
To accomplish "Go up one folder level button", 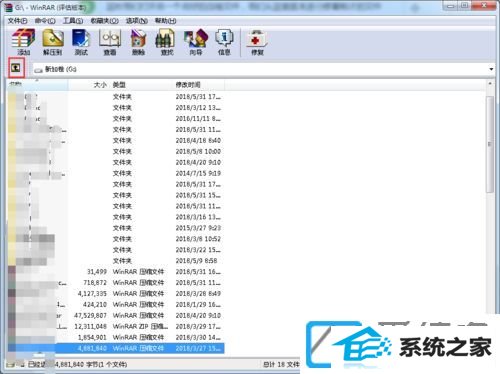I will point(16,68).
